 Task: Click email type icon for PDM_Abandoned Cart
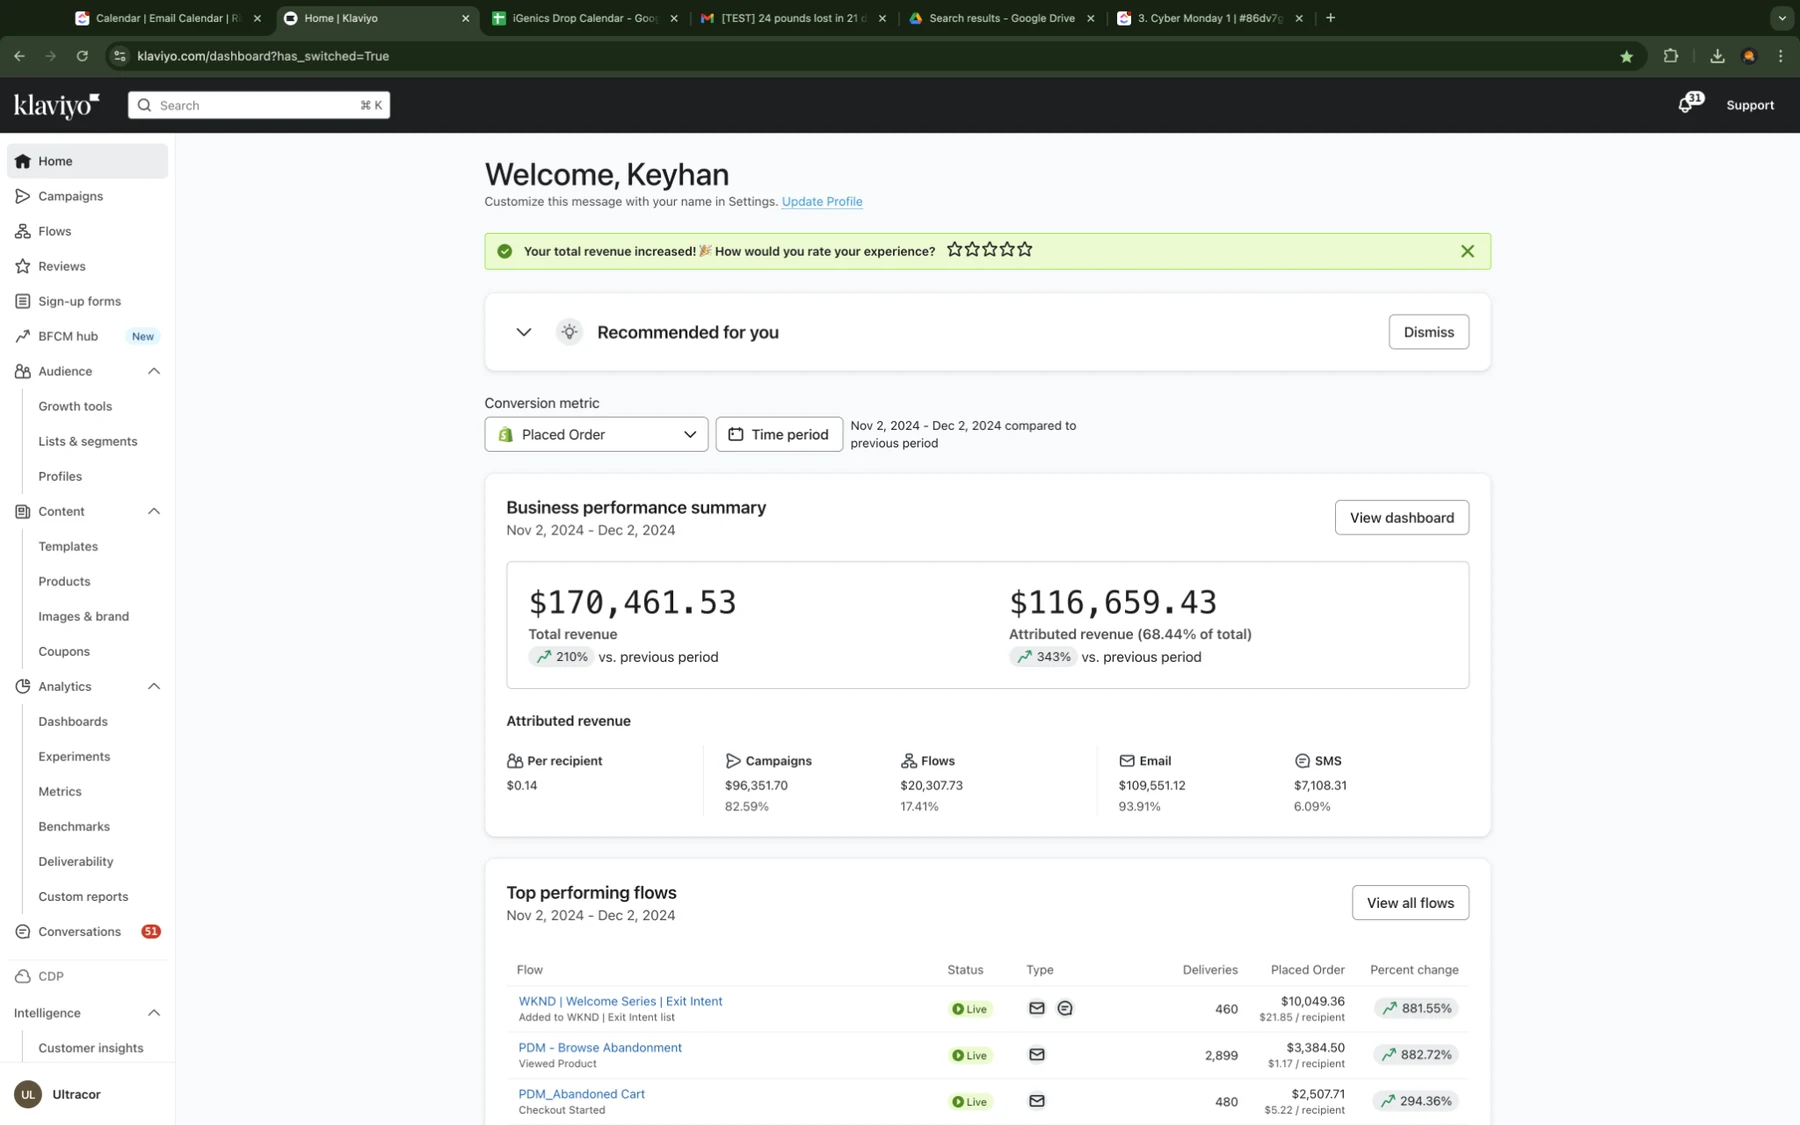pos(1036,1101)
